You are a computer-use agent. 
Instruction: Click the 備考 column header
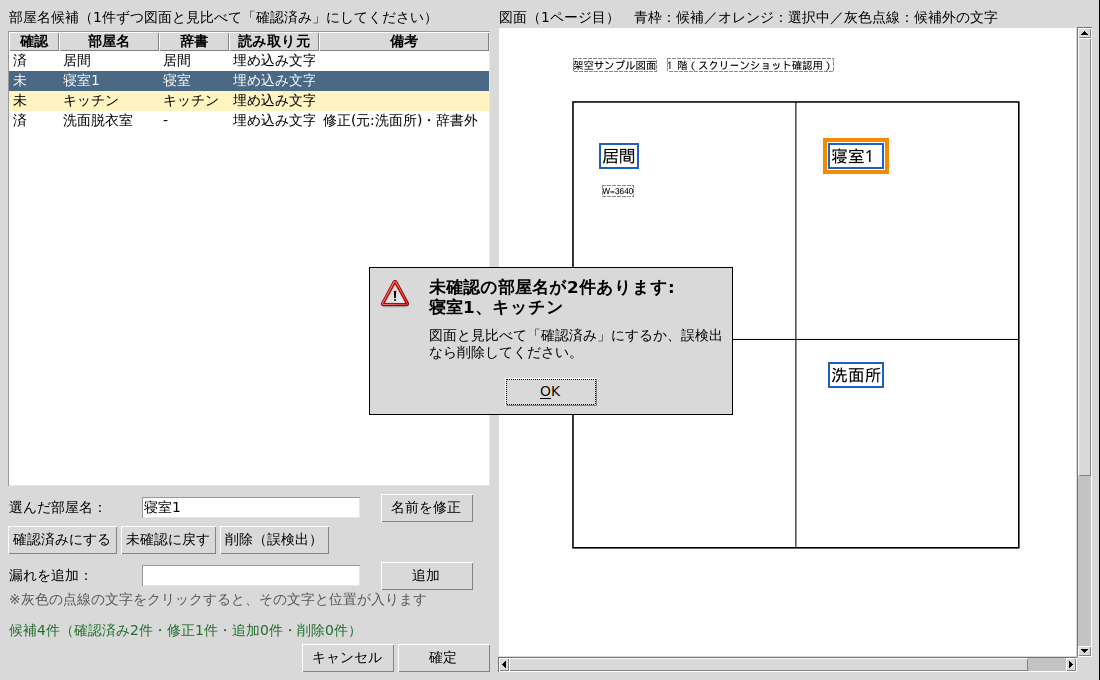click(x=404, y=41)
